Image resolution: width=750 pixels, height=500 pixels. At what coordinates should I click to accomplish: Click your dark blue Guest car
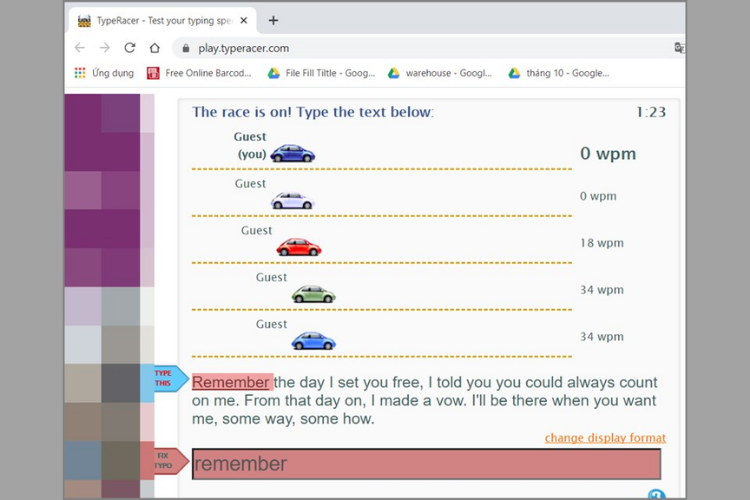pos(293,154)
